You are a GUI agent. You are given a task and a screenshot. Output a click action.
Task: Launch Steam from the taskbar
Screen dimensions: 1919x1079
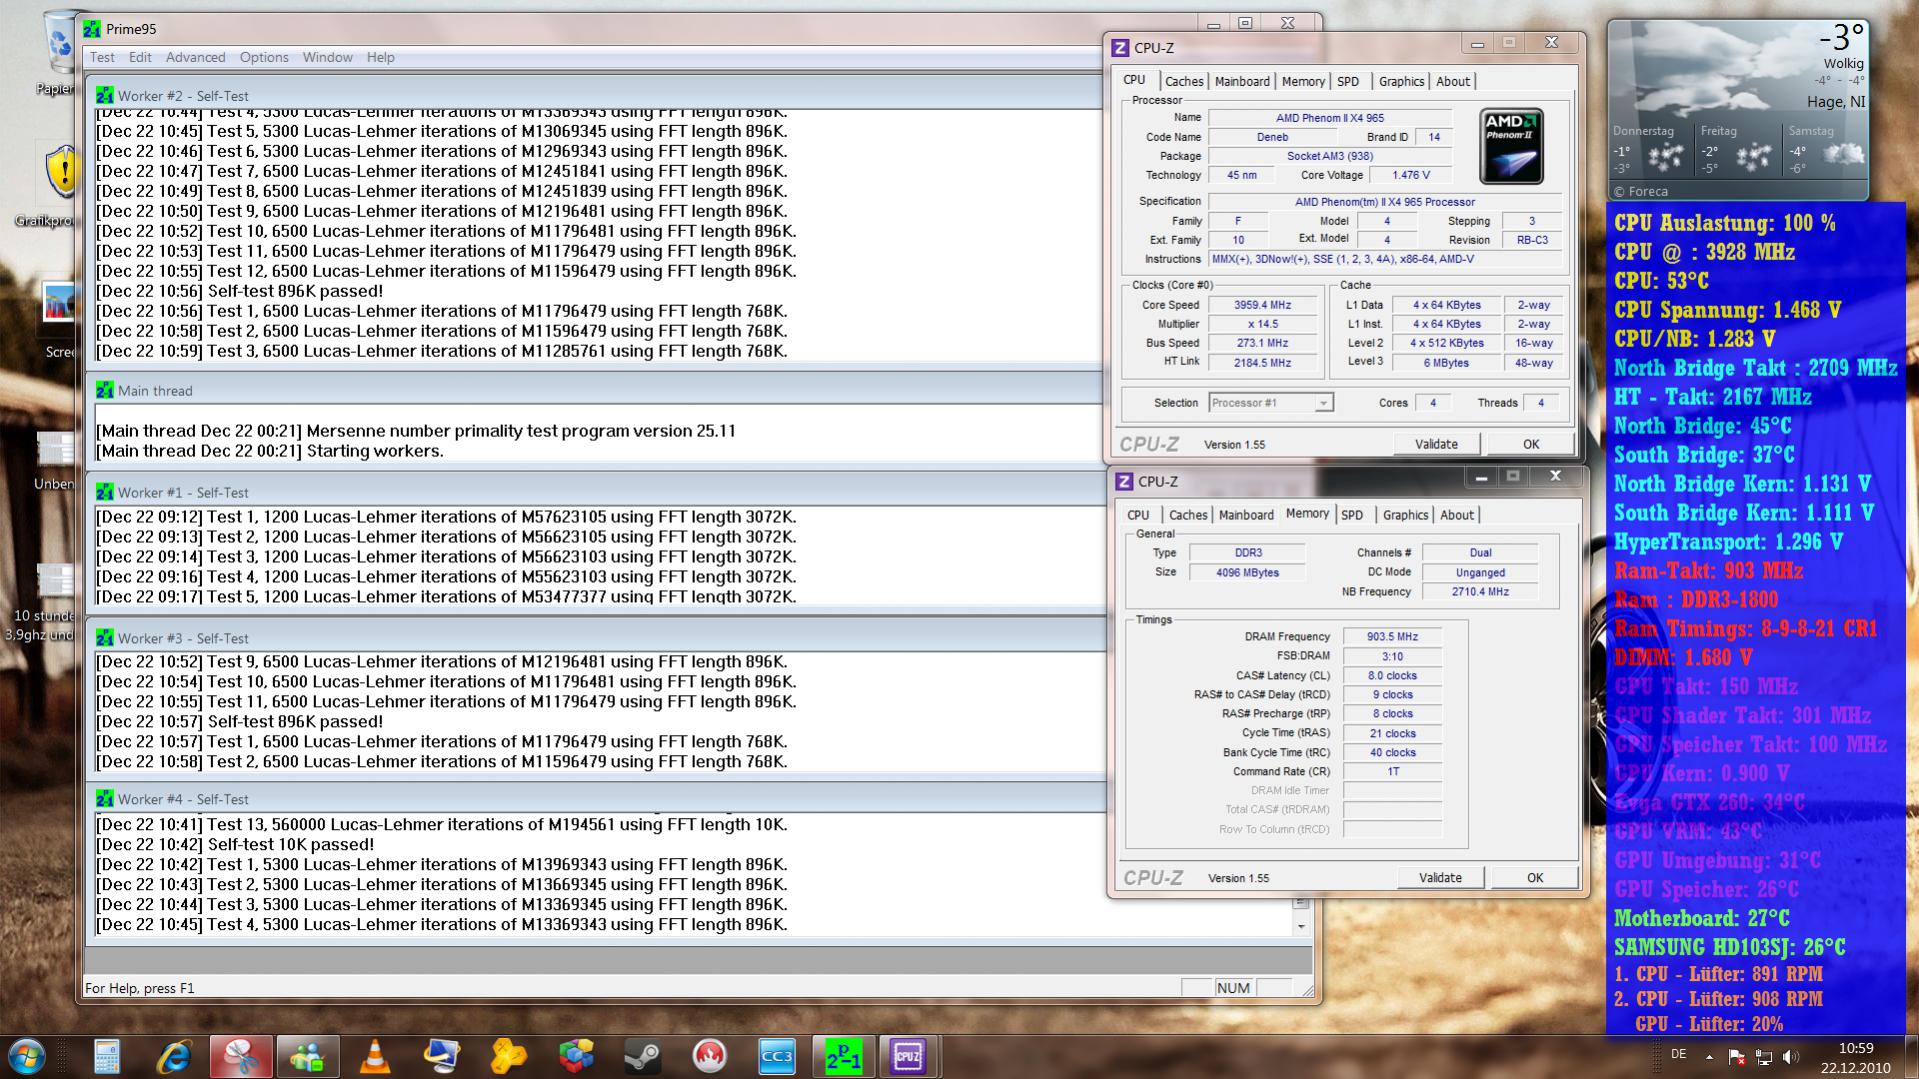tap(643, 1056)
